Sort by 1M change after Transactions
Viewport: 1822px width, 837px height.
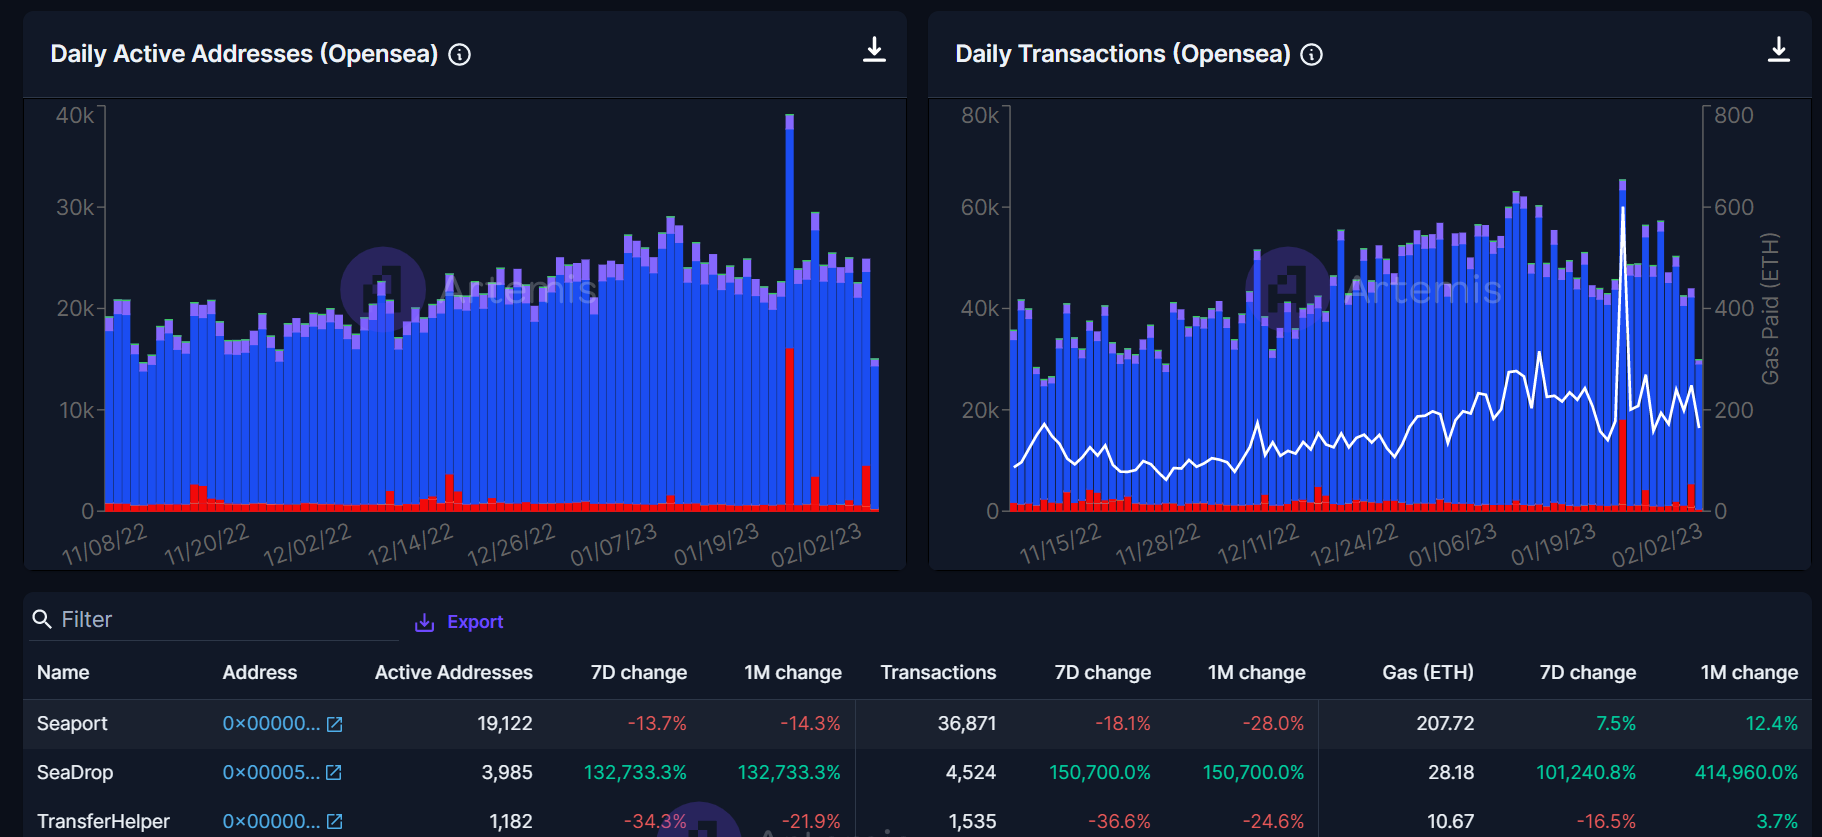(x=1257, y=672)
